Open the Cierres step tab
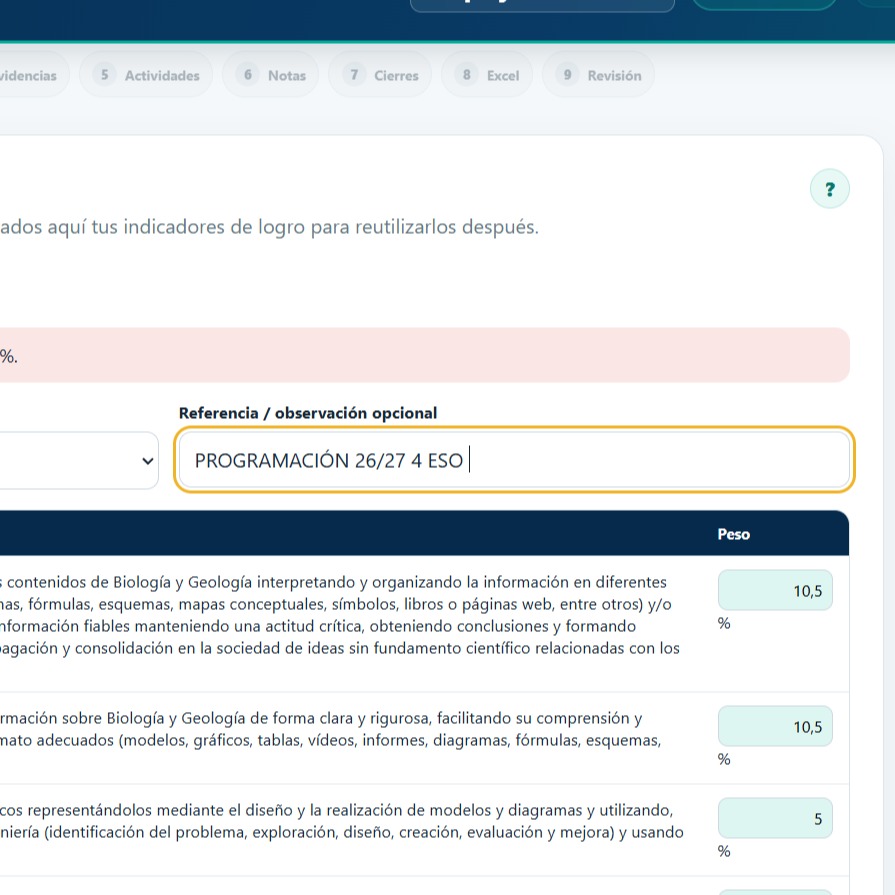The height and width of the screenshot is (895, 895). click(x=380, y=75)
